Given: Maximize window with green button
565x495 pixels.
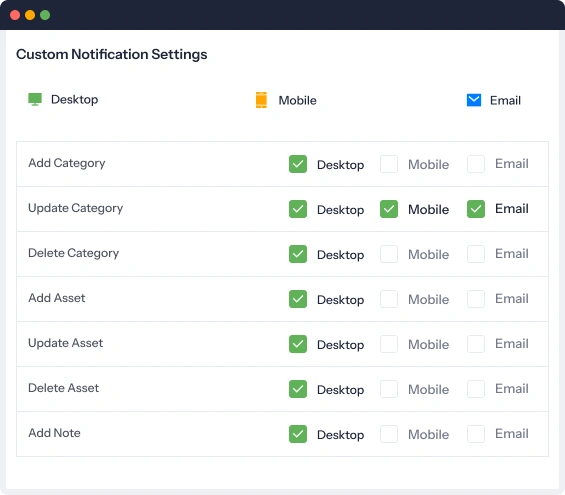Looking at the screenshot, I should point(45,15).
